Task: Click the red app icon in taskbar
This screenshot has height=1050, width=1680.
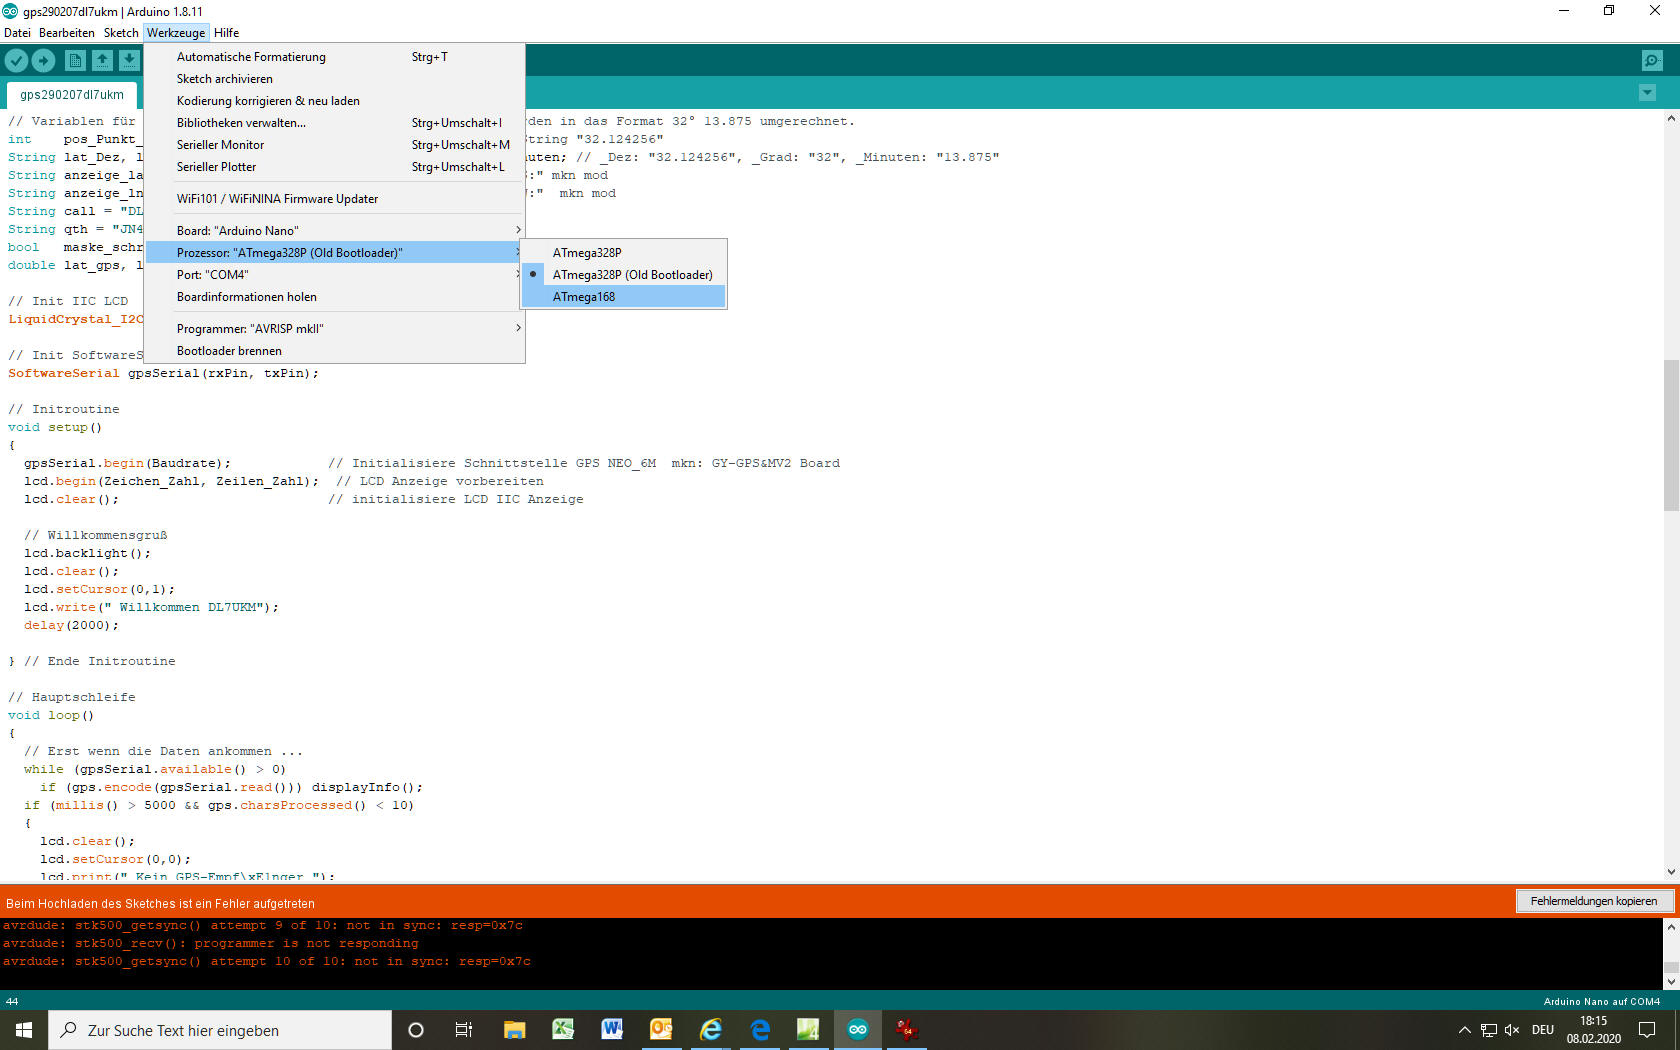Action: coord(907,1030)
